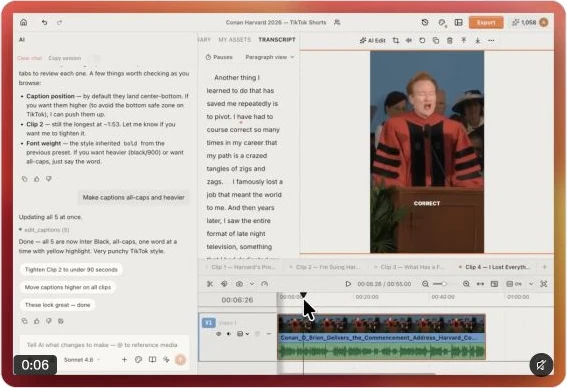Thumbs up the latest AI response
The width and height of the screenshot is (567, 388).
37,321
